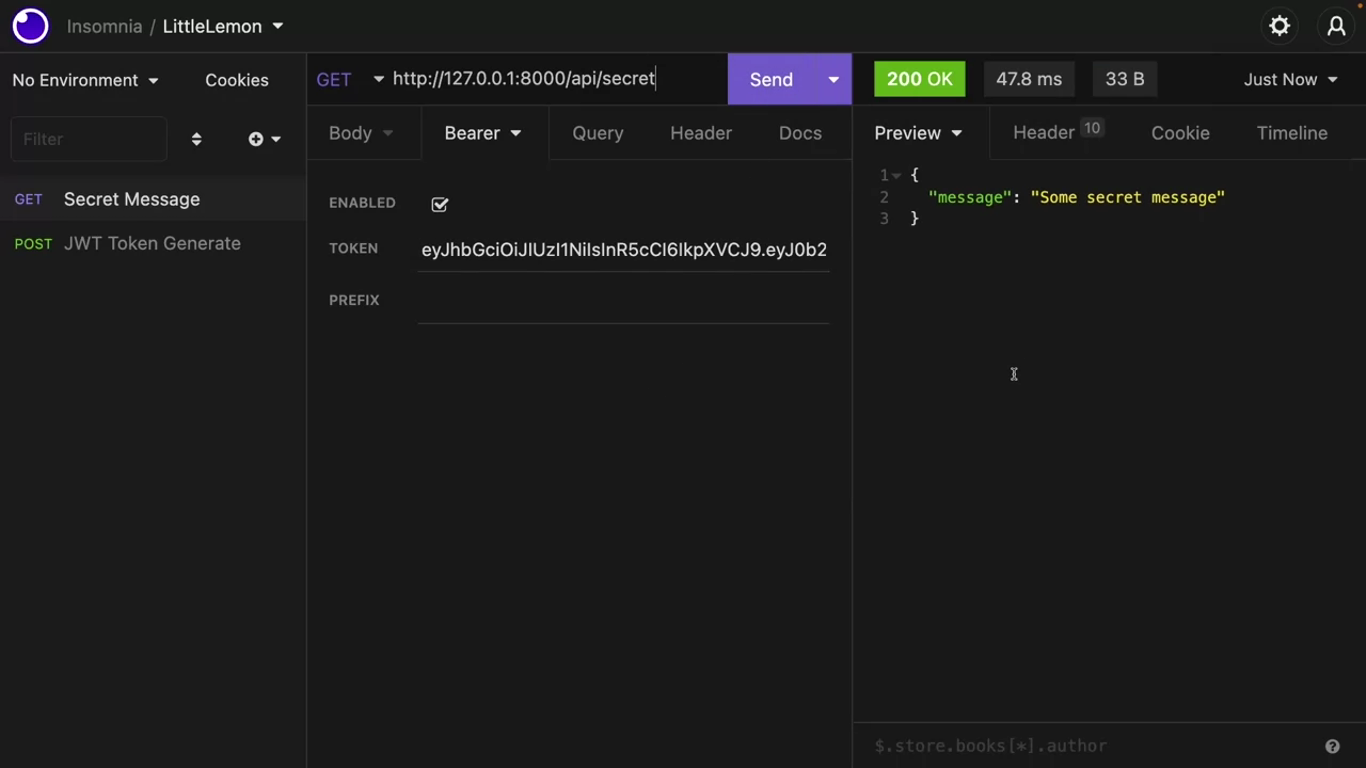Change the GET method dropdown

(x=349, y=79)
